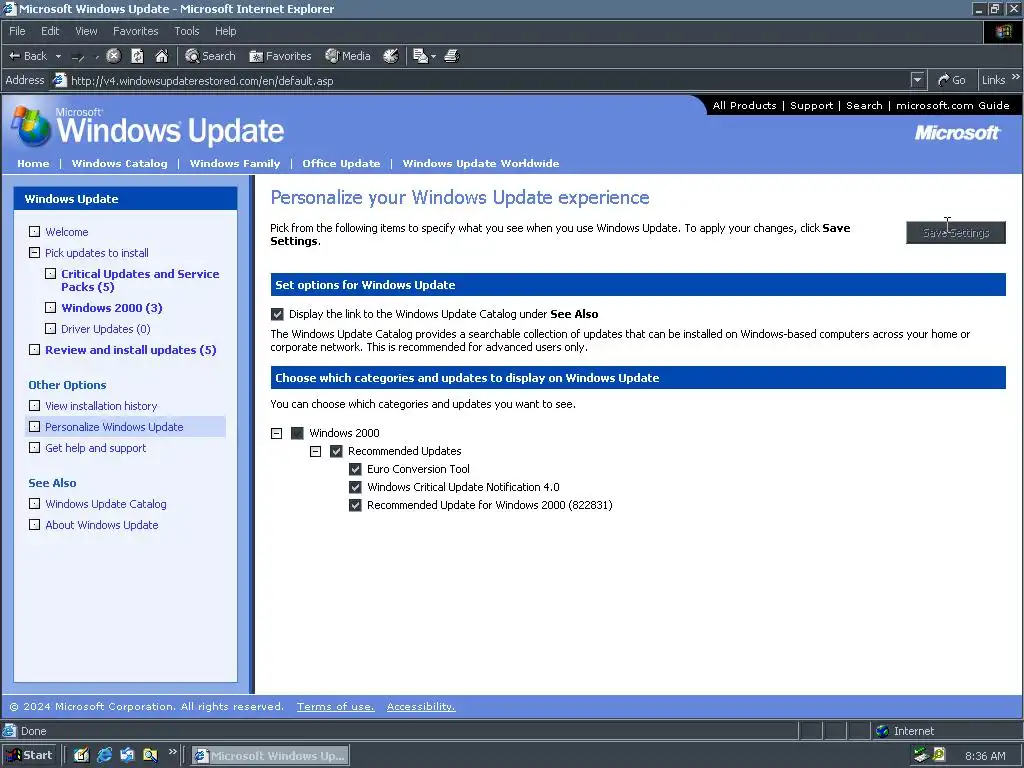The width and height of the screenshot is (1024, 768).
Task: Toggle the Windows 2000 category checkbox
Action: point(297,433)
